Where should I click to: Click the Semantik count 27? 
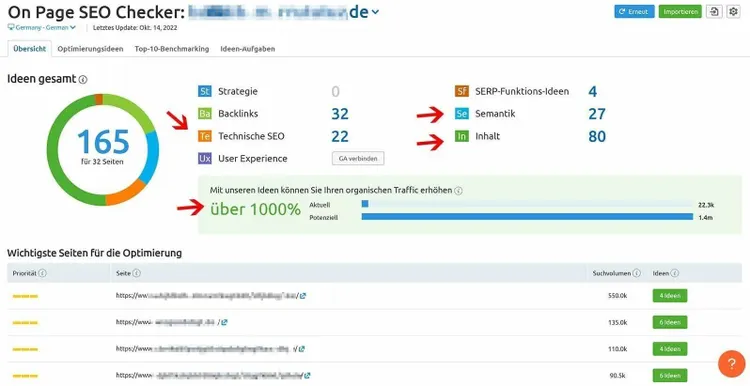(597, 114)
